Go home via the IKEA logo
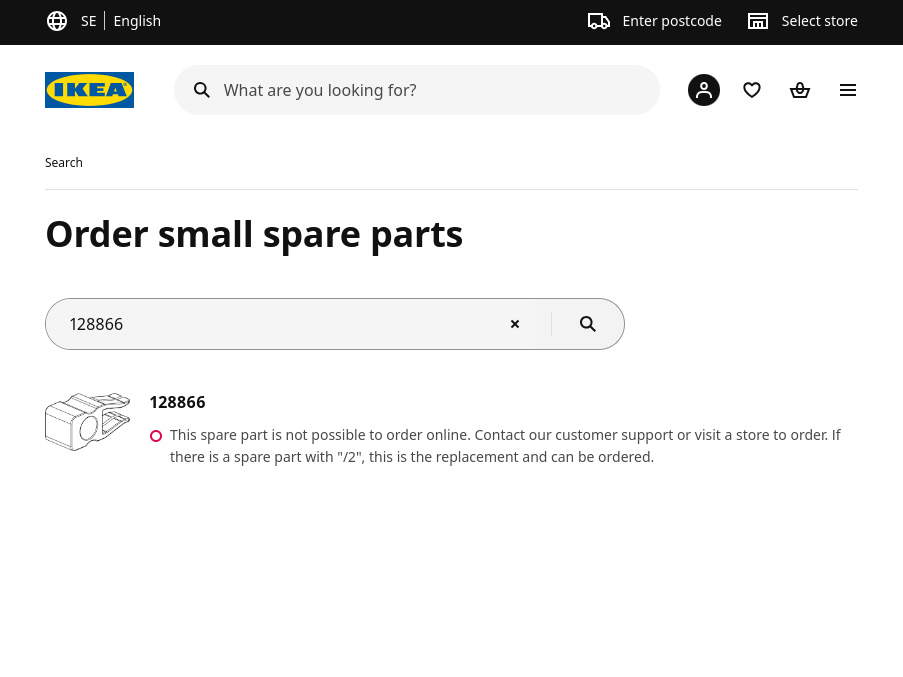This screenshot has height=677, width=903. [89, 90]
